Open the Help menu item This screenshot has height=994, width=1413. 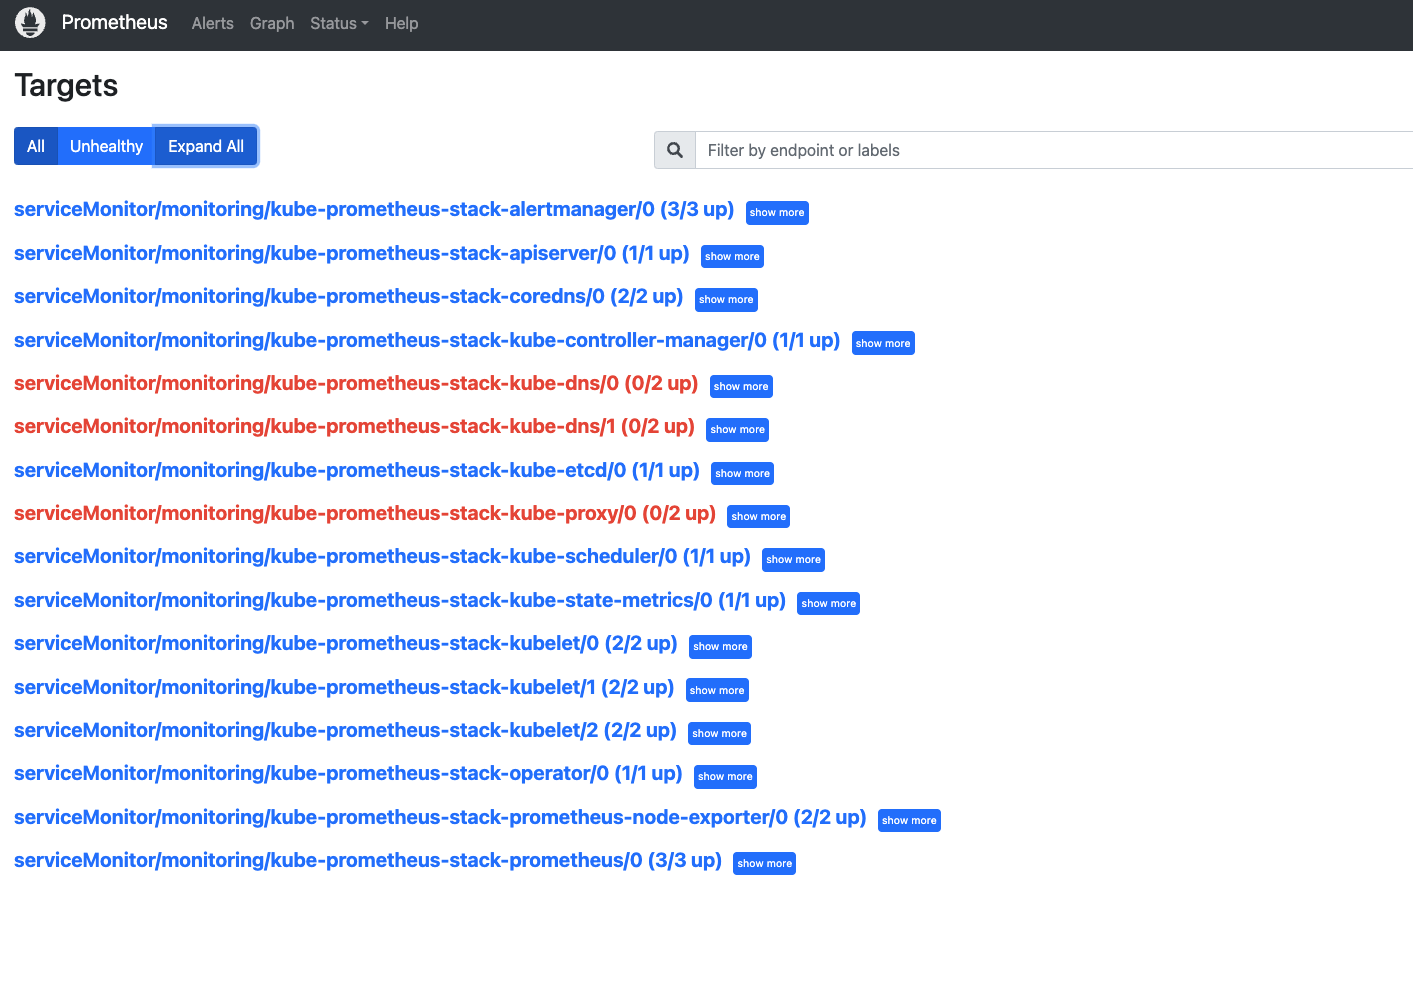coord(401,23)
